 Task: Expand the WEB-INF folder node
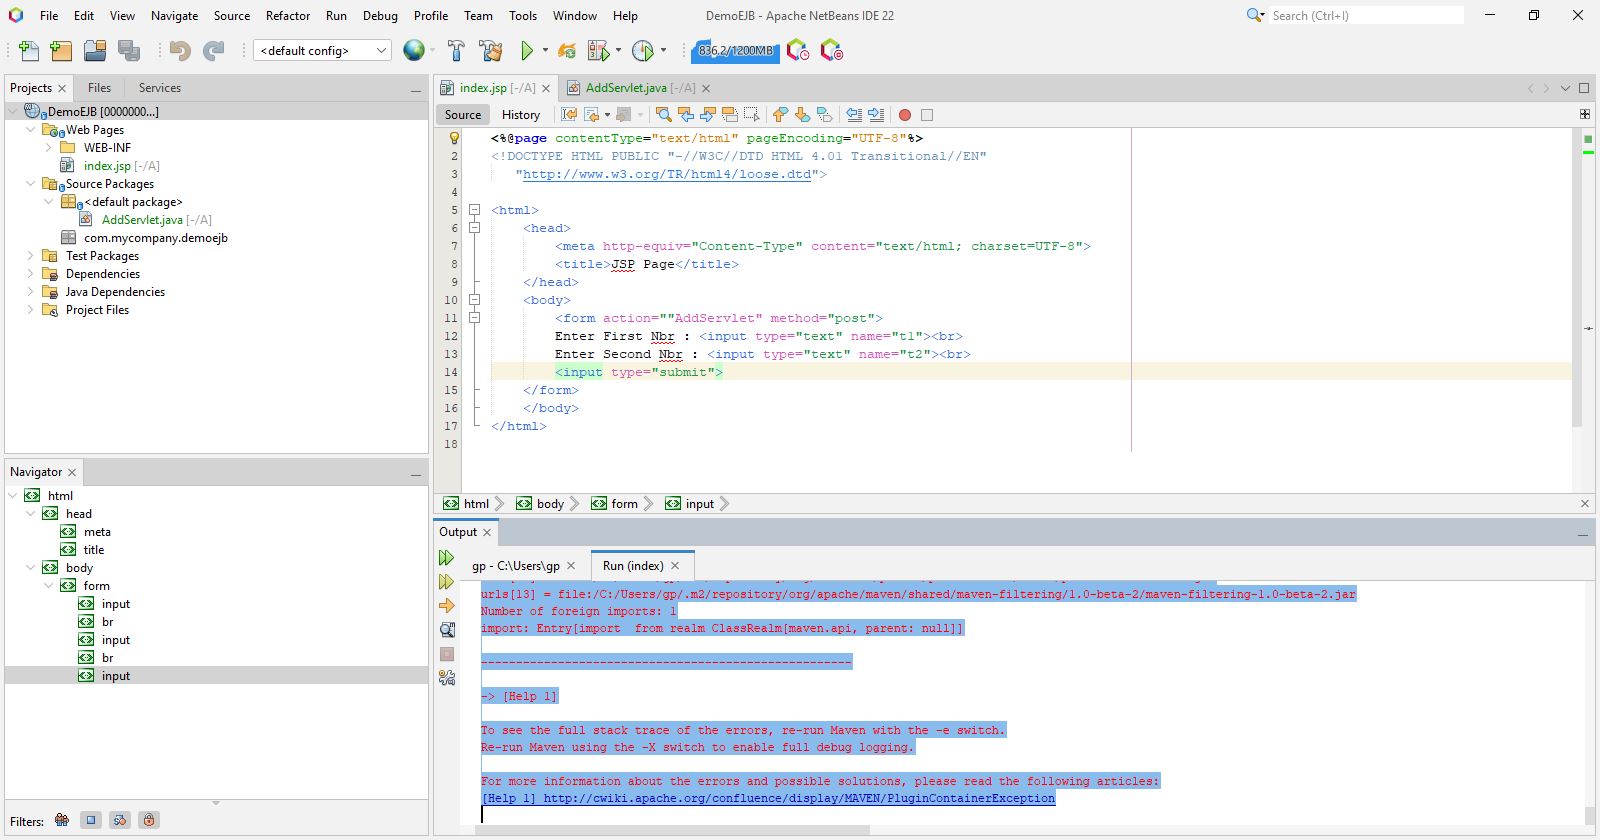point(49,148)
